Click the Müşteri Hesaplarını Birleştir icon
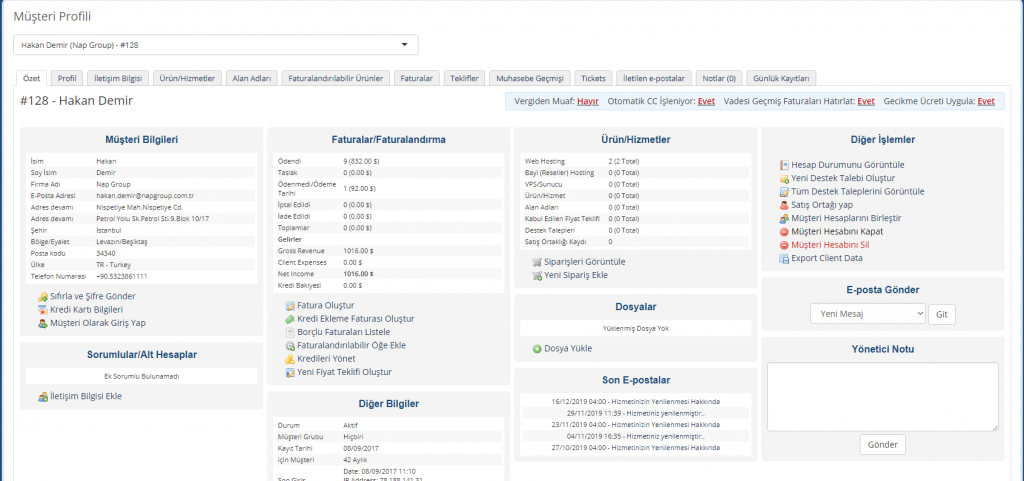This screenshot has width=1024, height=481. (784, 219)
